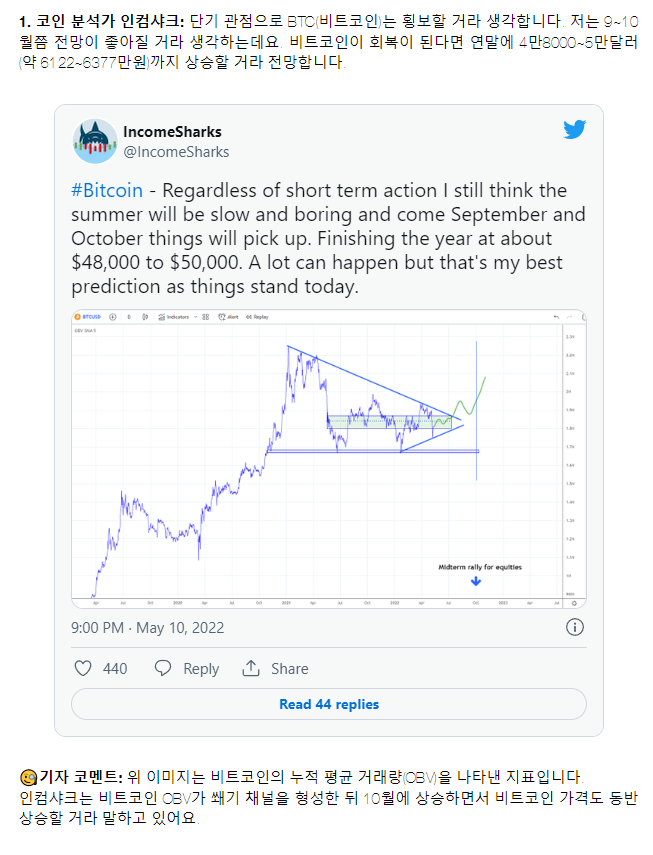The width and height of the screenshot is (653, 855).
Task: Open the tweet info circle icon
Action: coord(575,627)
